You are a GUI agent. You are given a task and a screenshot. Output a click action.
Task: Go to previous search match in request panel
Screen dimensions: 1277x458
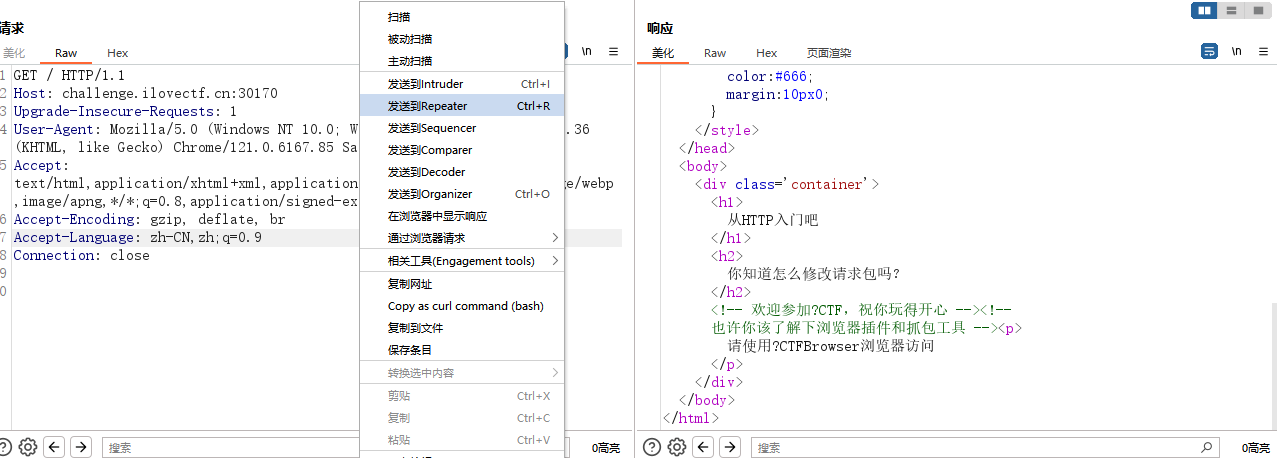coord(55,447)
